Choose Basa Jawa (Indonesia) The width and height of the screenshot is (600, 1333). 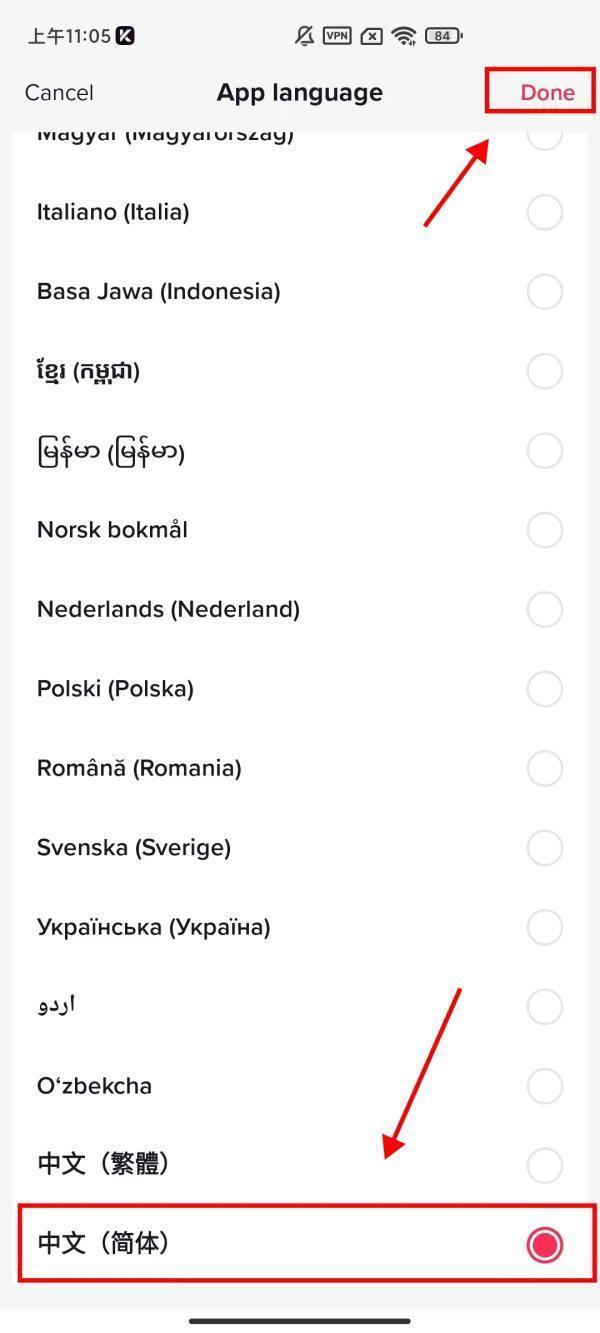click(x=300, y=291)
